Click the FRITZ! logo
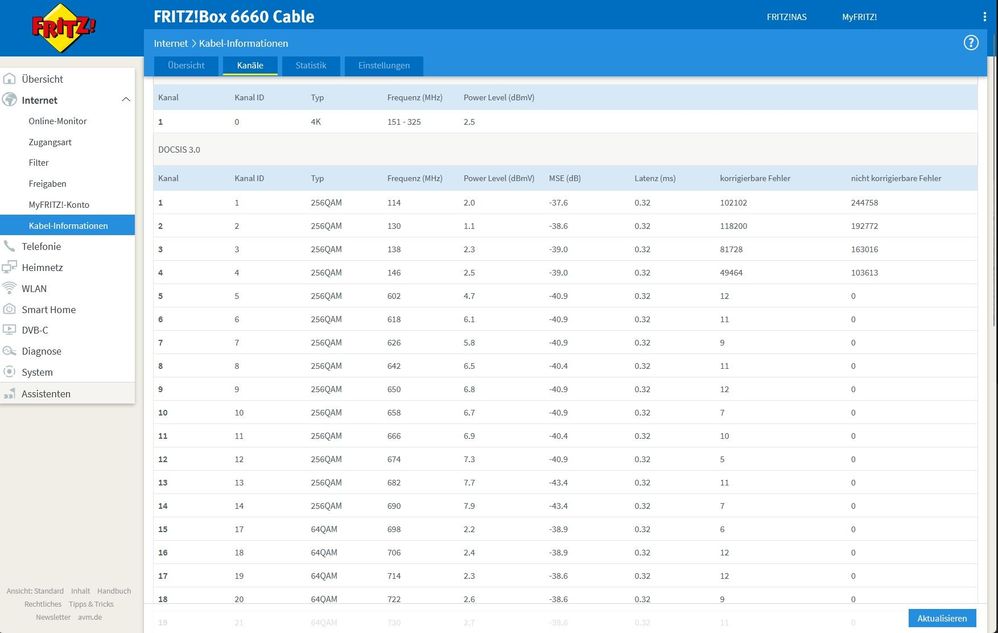998x633 pixels. click(64, 28)
